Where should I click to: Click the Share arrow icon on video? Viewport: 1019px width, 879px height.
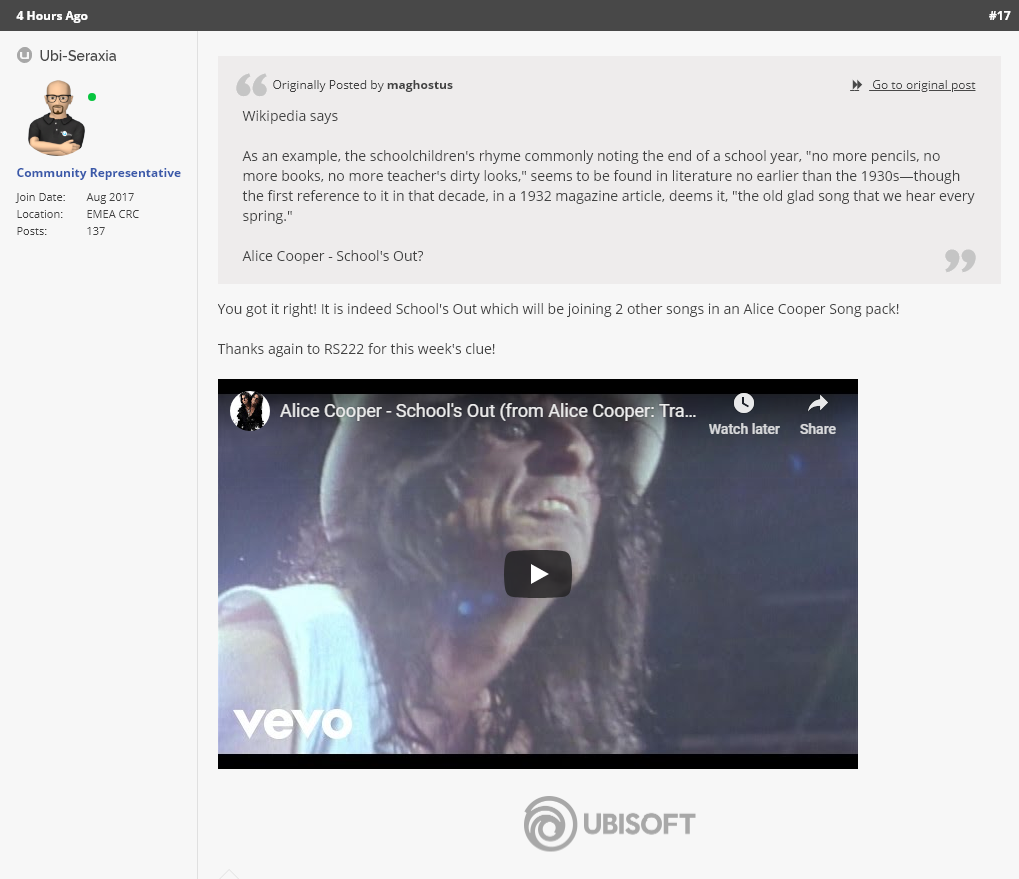pyautogui.click(x=818, y=403)
